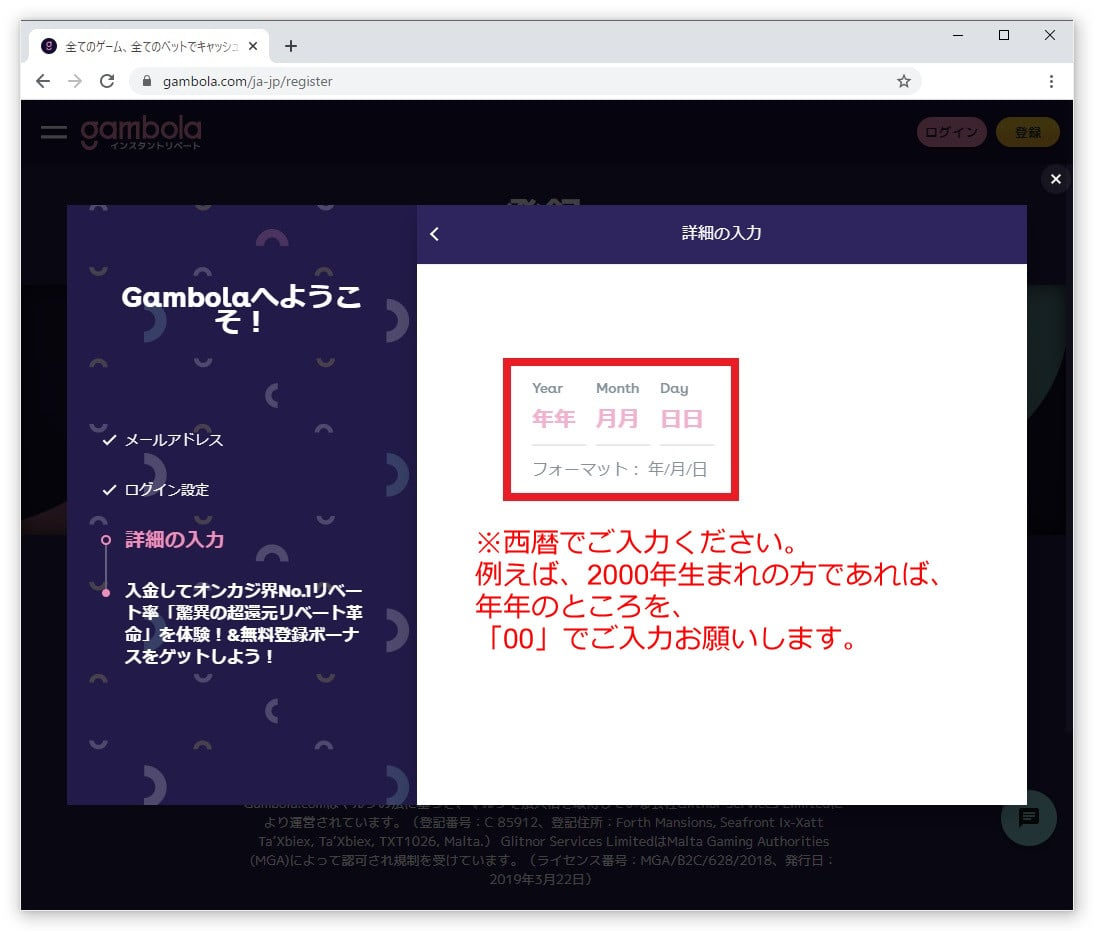Minimize the browser window
This screenshot has width=1094, height=931.
(958, 35)
